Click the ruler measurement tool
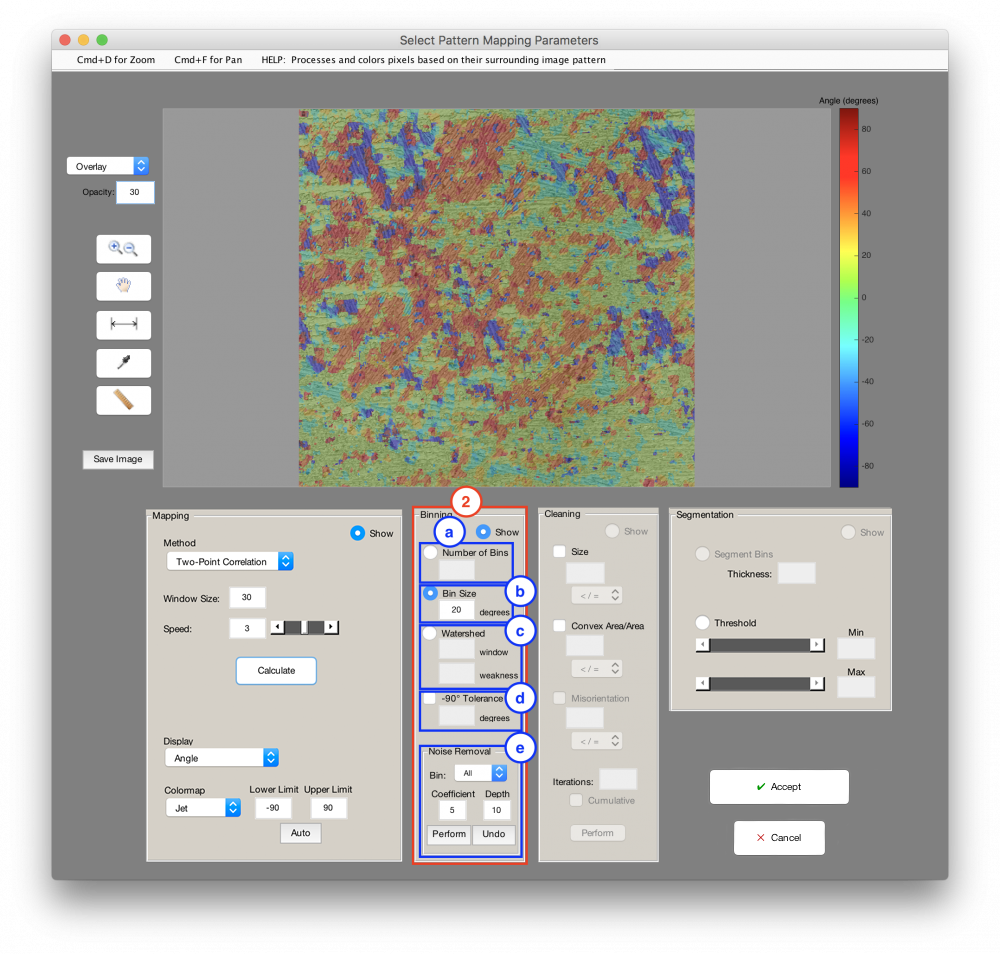The height and width of the screenshot is (954, 1000). [x=124, y=400]
